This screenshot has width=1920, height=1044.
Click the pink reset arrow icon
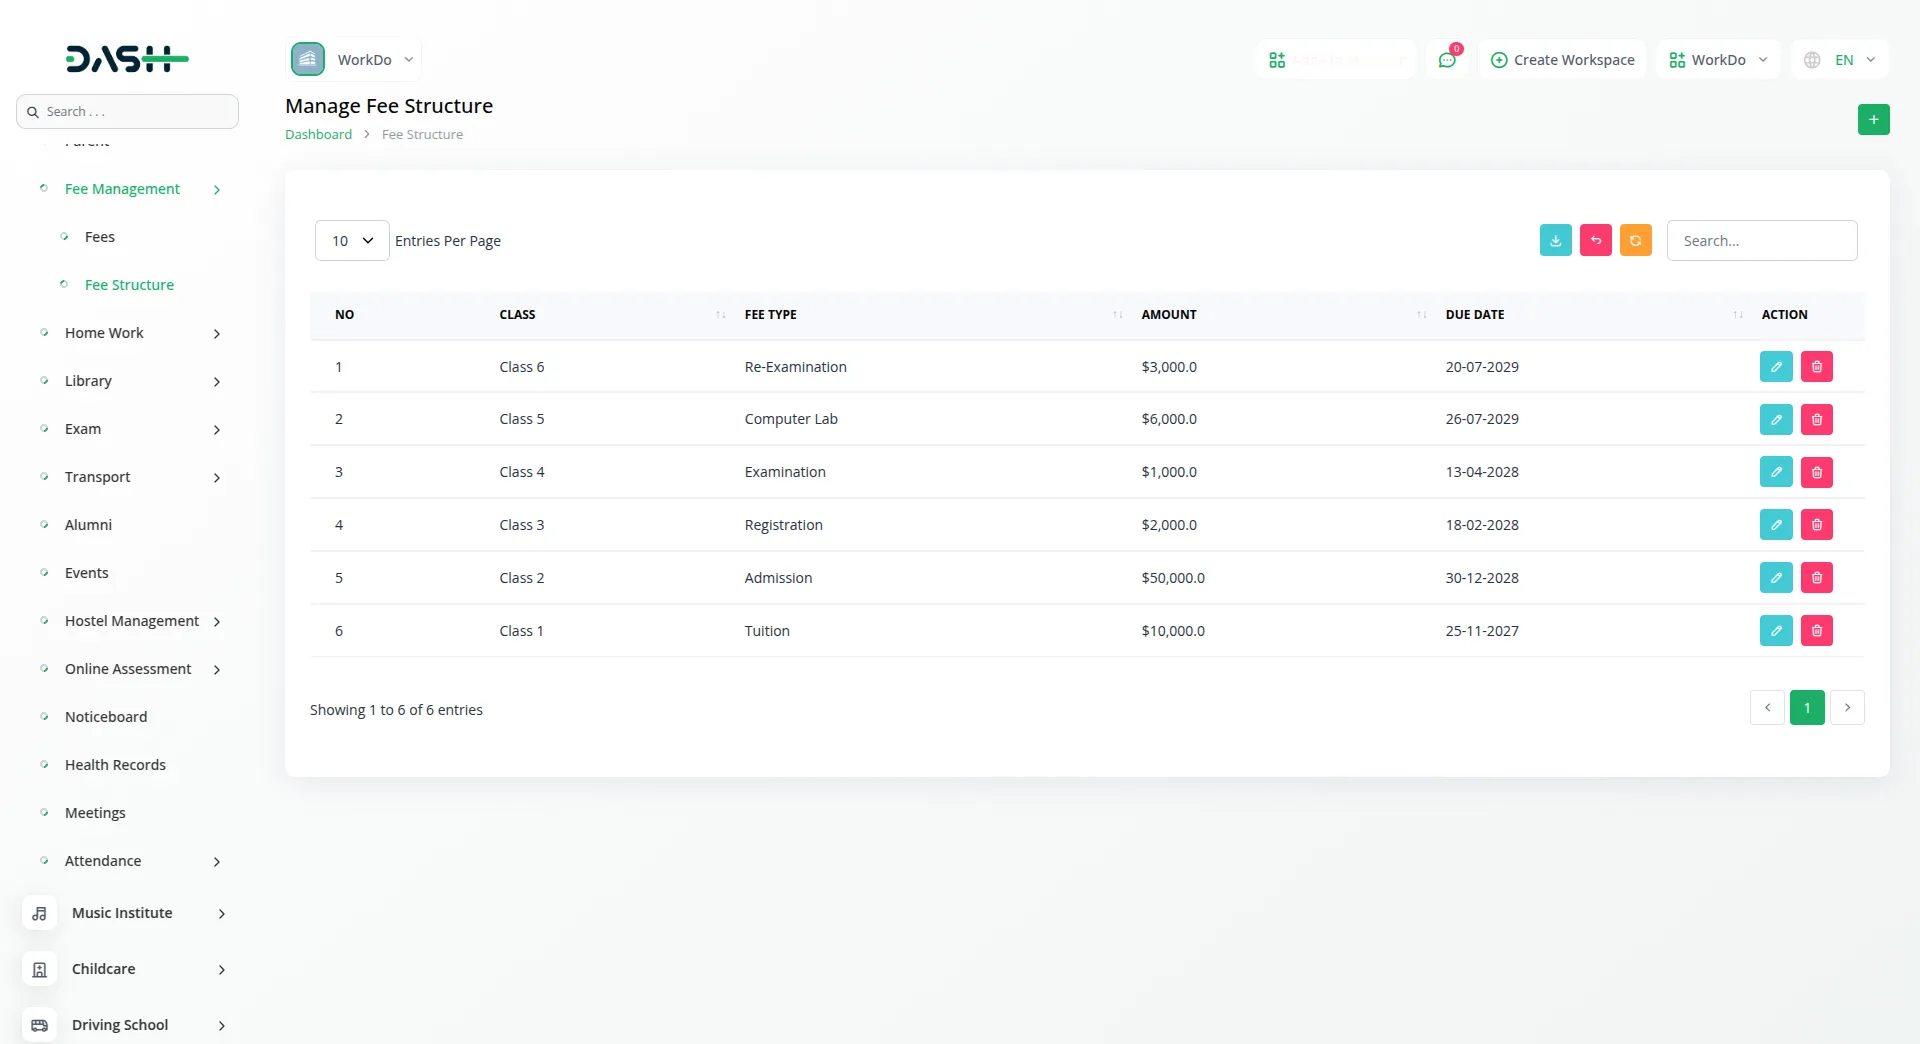[1595, 240]
